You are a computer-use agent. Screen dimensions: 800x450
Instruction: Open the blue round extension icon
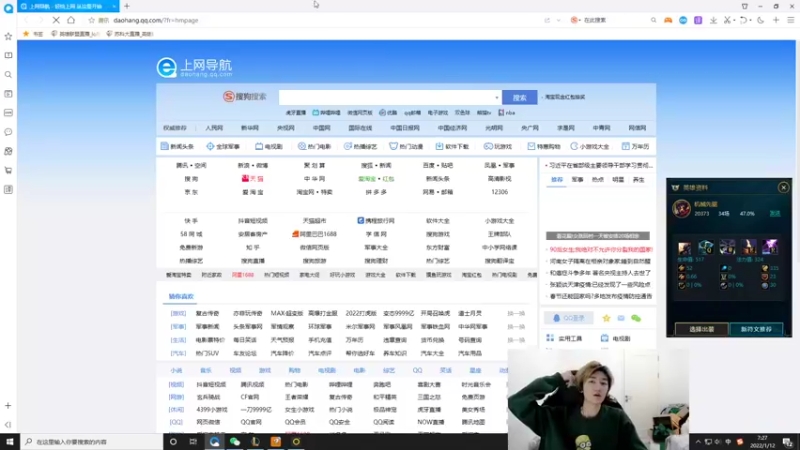pos(683,20)
